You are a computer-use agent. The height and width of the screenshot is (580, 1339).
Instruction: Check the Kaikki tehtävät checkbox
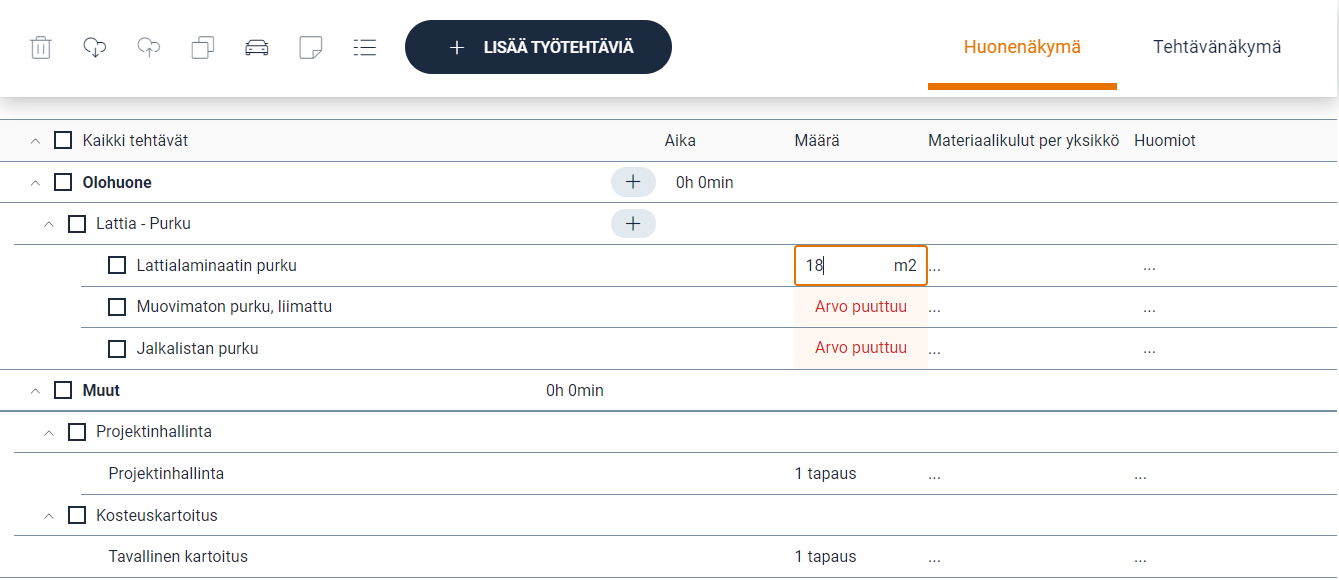63,141
